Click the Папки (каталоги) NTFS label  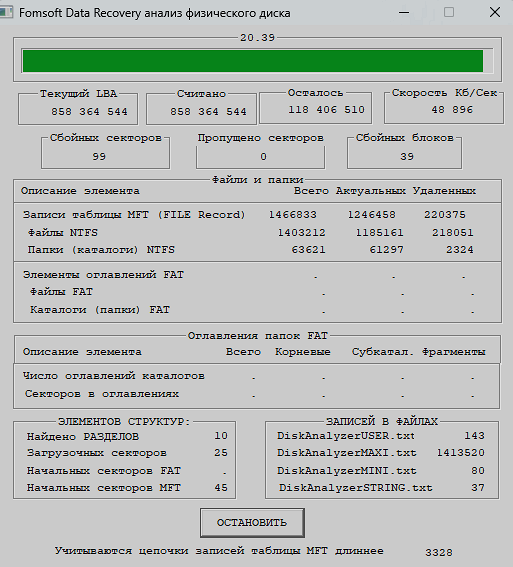101,250
